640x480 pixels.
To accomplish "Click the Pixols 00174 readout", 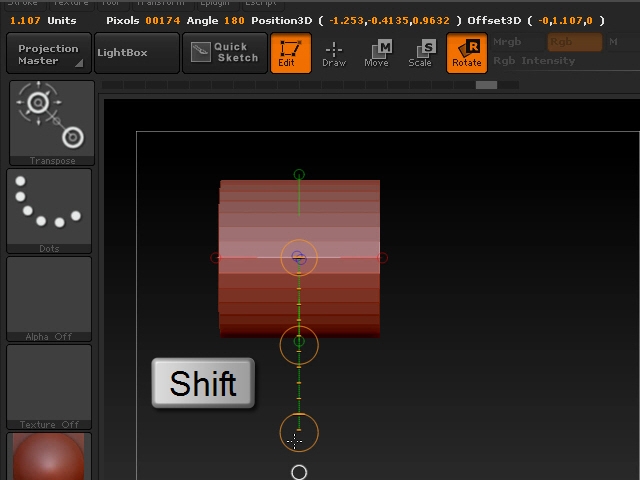I will point(143,20).
